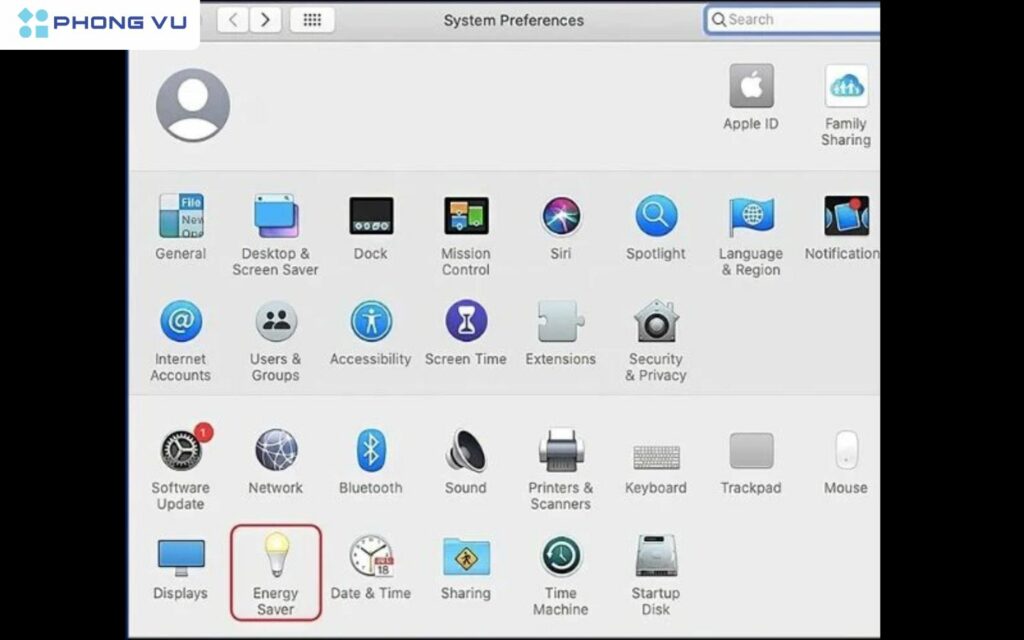Image resolution: width=1024 pixels, height=640 pixels.
Task: Open Time Machine preferences
Action: click(x=561, y=557)
